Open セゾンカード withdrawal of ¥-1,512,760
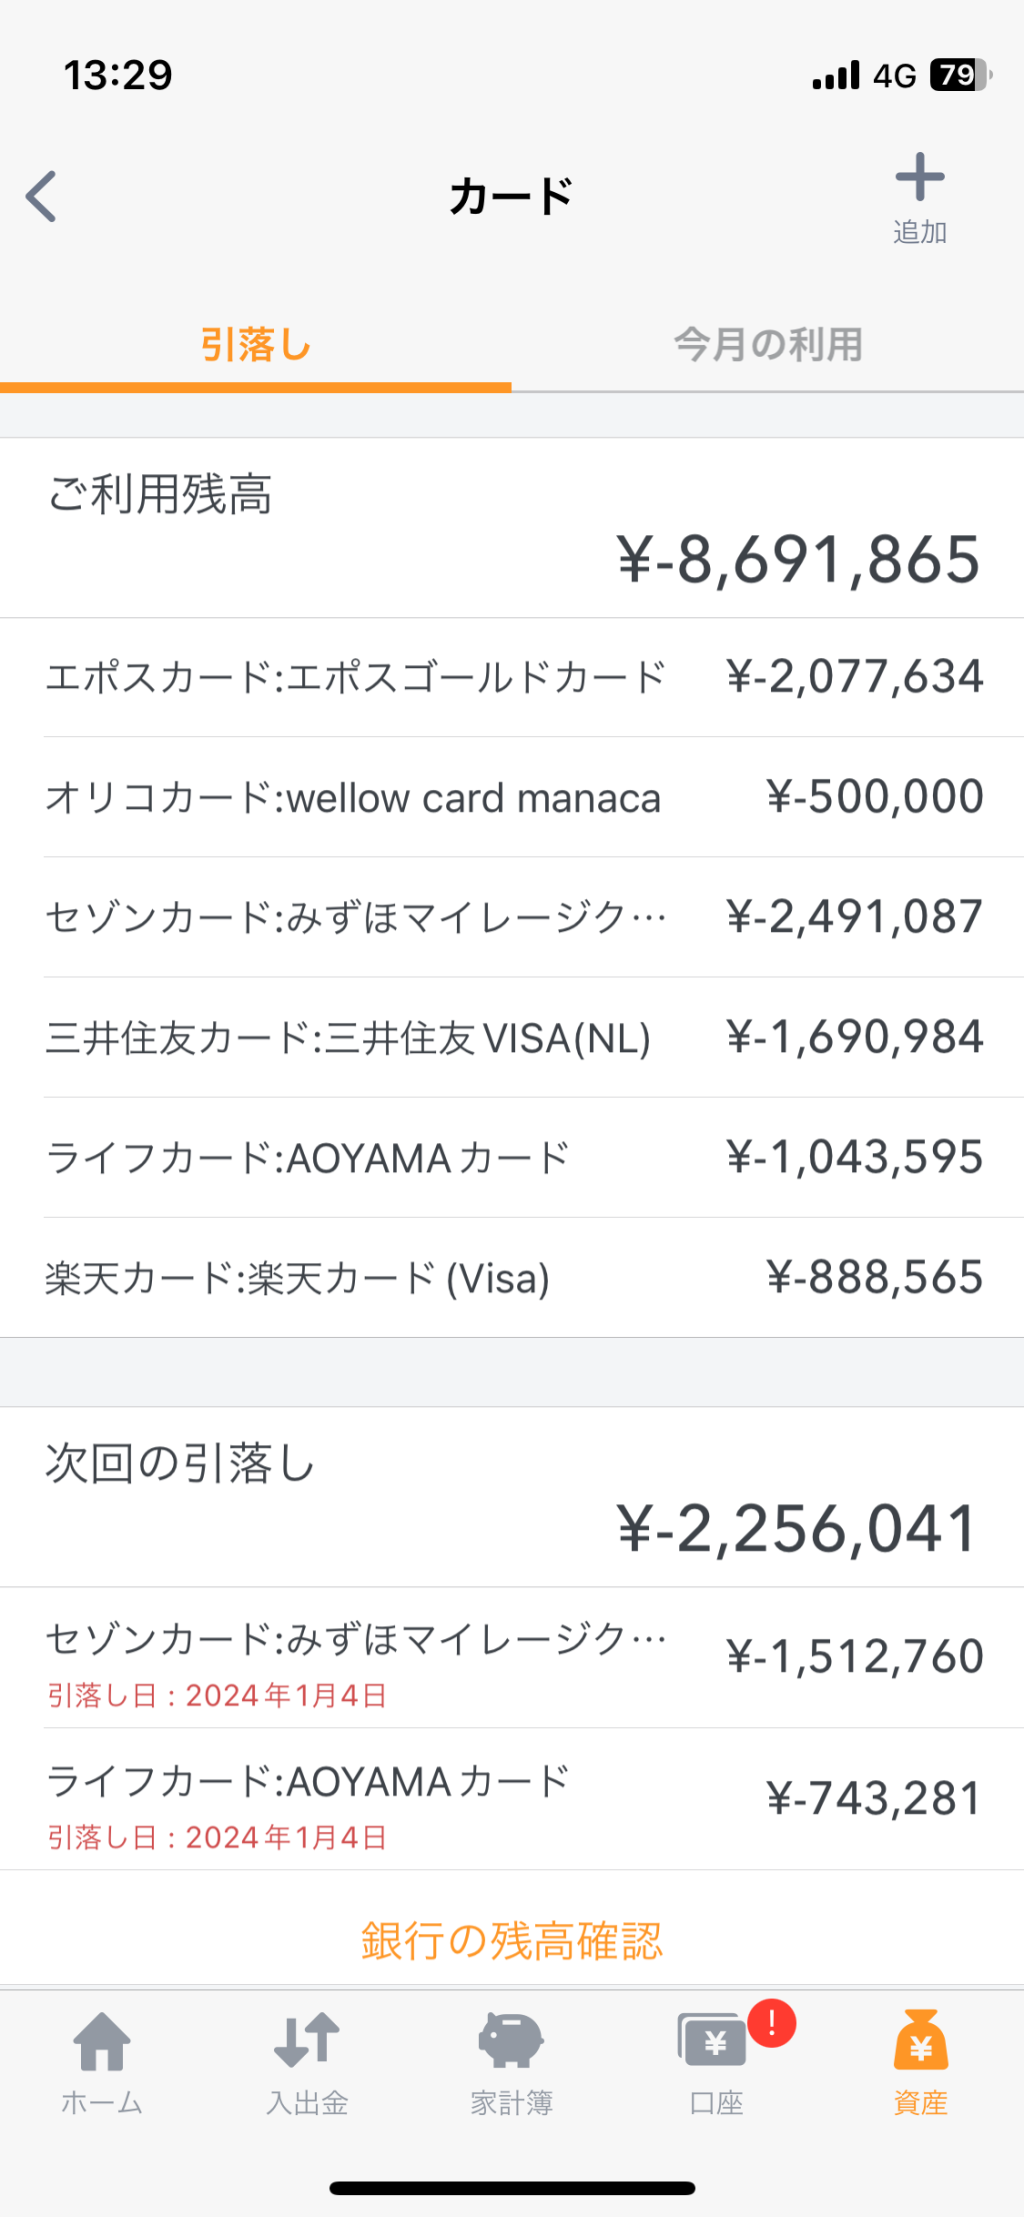 pyautogui.click(x=512, y=1657)
